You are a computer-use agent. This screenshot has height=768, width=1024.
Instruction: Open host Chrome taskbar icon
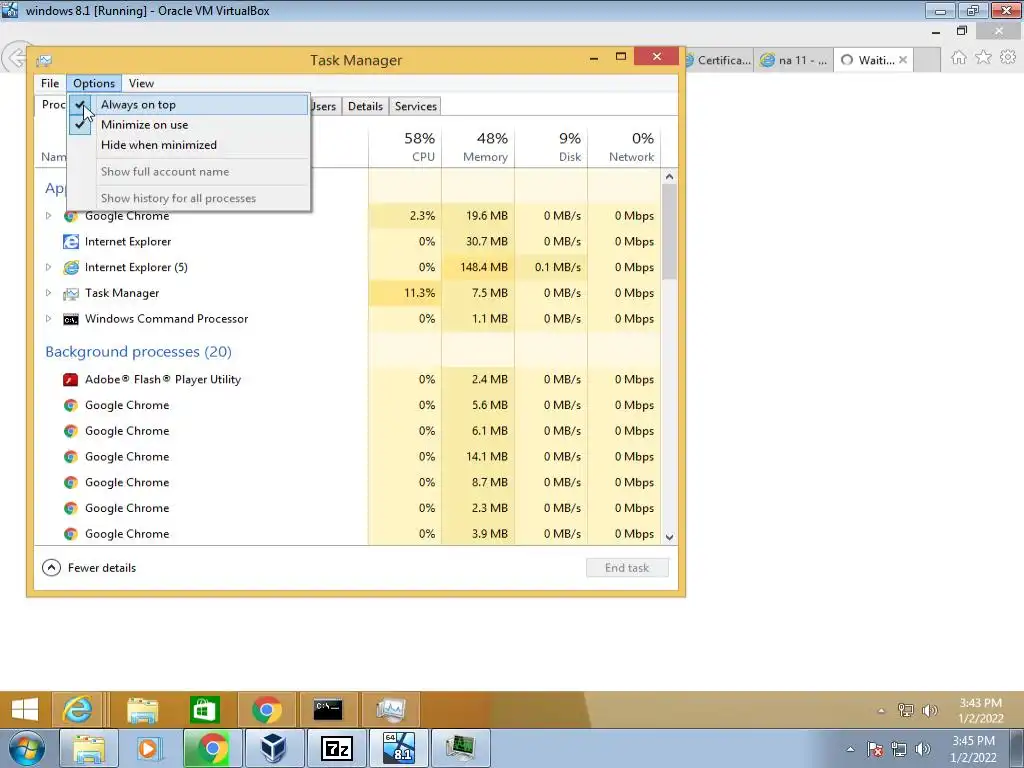[x=212, y=748]
